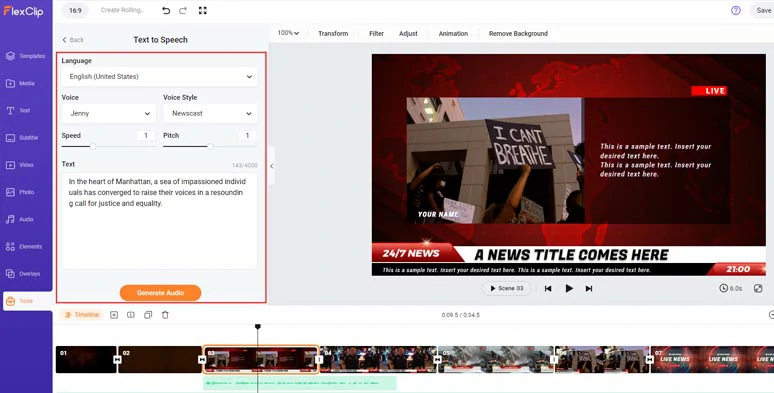This screenshot has width=774, height=393.
Task: Adjust the Pitch slider handle
Action: tap(211, 147)
